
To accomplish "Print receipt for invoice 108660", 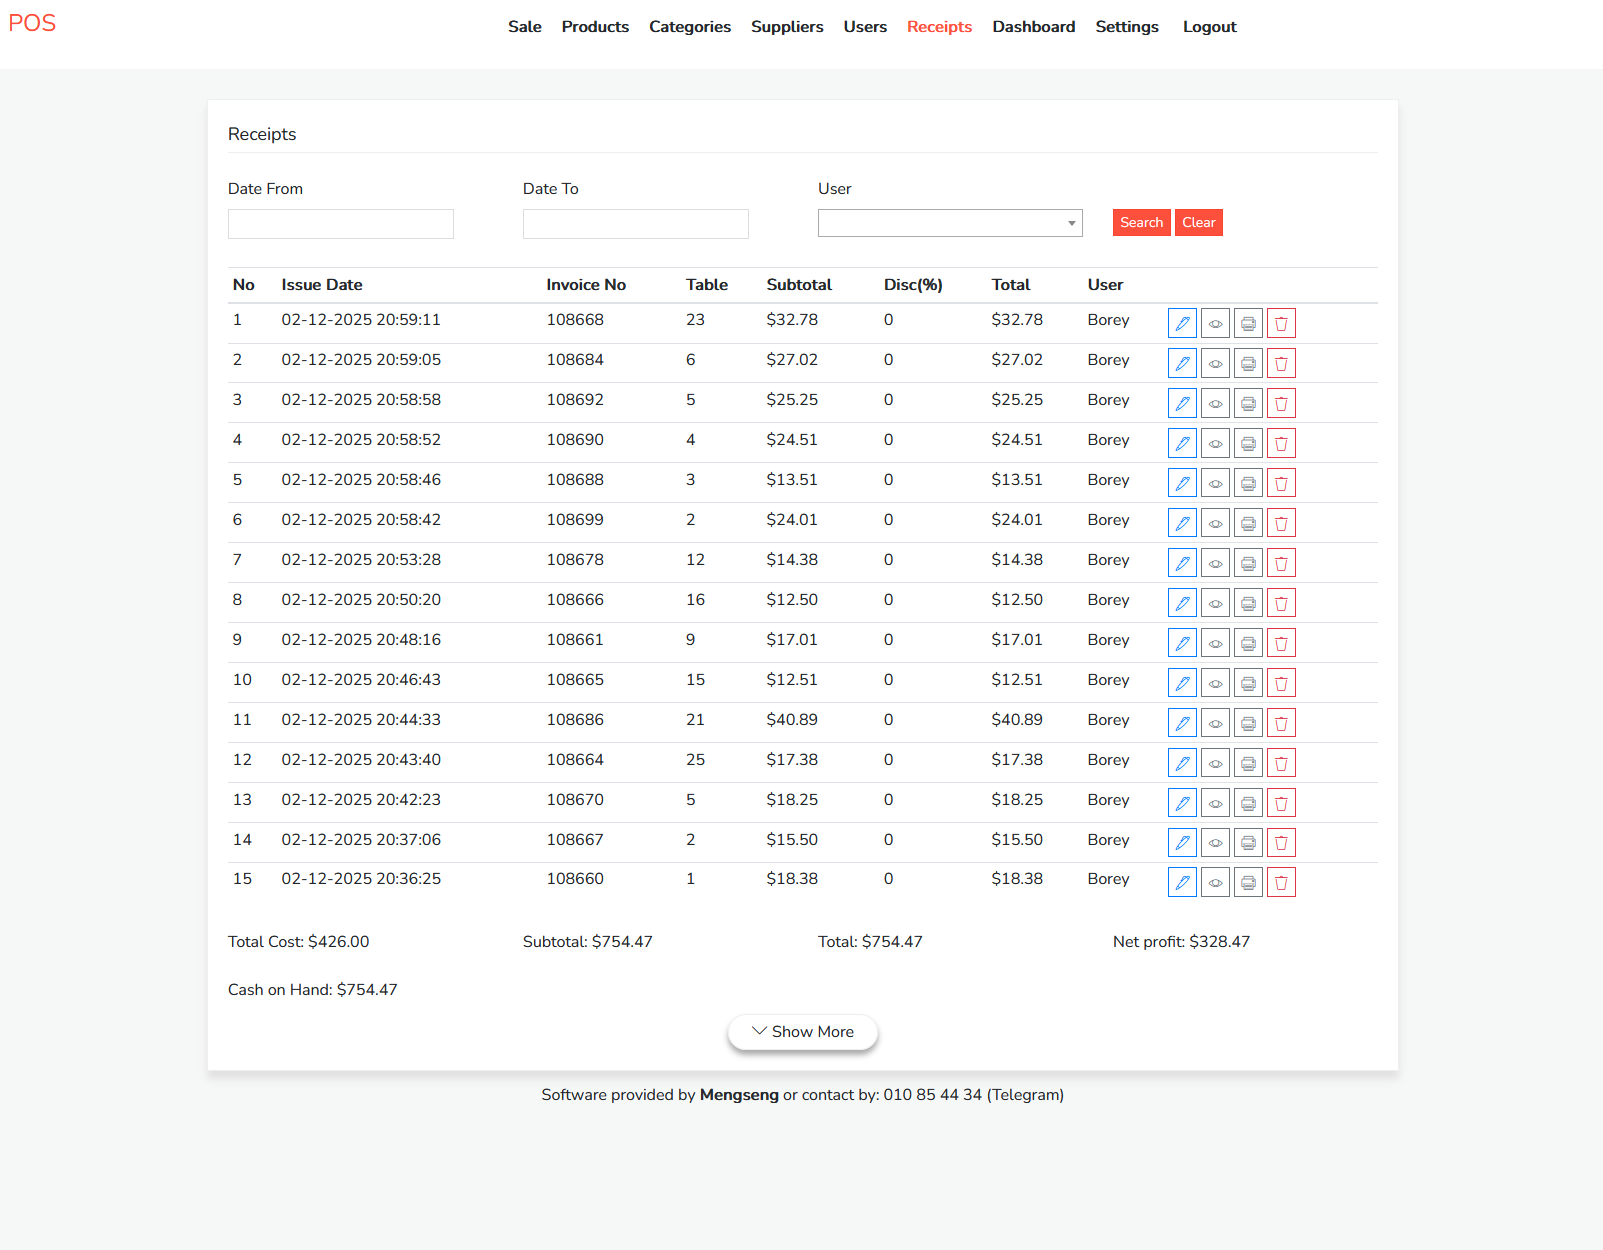I will click(1248, 882).
